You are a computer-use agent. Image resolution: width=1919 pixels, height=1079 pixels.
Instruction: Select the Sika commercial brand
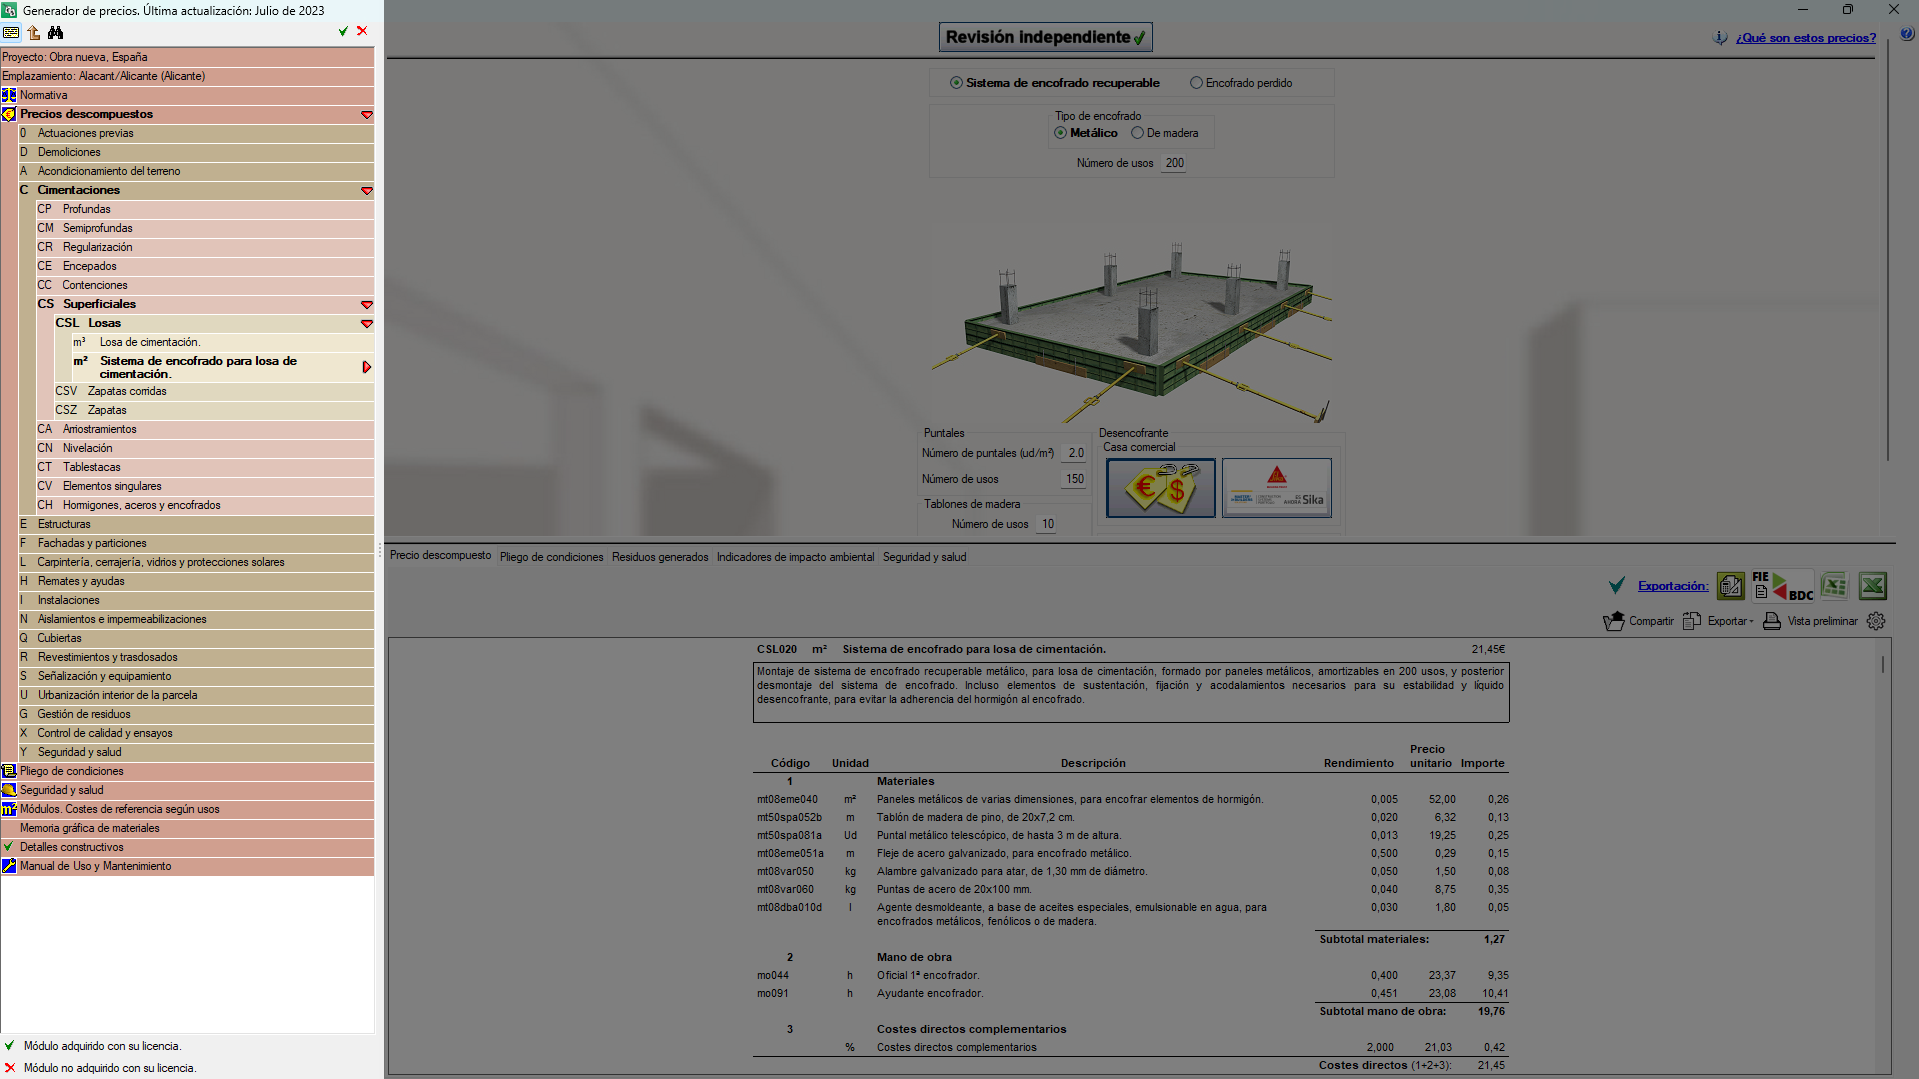click(x=1277, y=488)
